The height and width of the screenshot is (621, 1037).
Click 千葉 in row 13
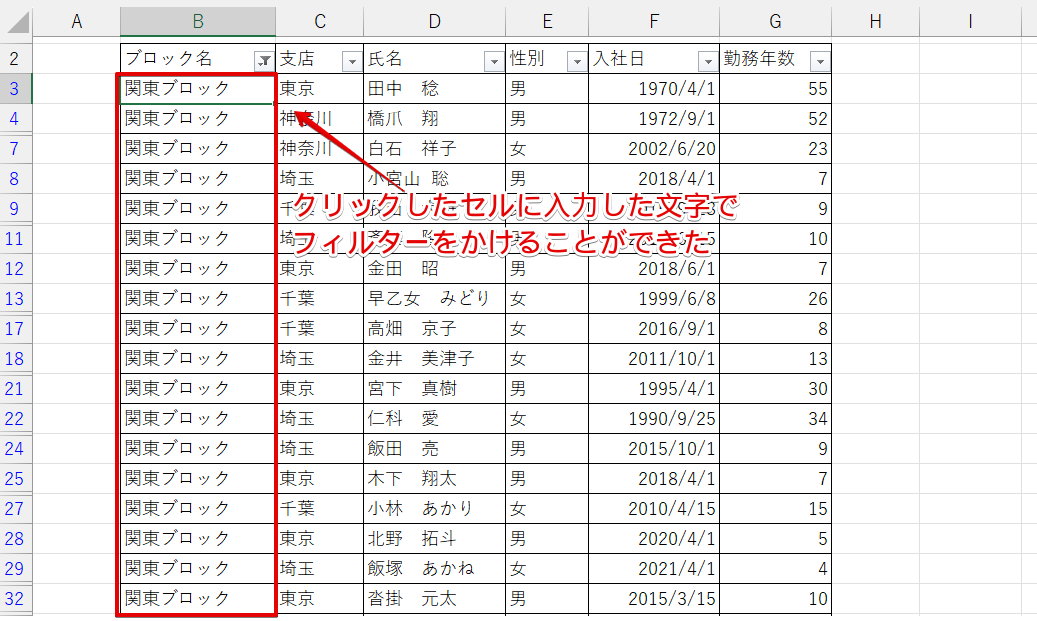pyautogui.click(x=297, y=299)
